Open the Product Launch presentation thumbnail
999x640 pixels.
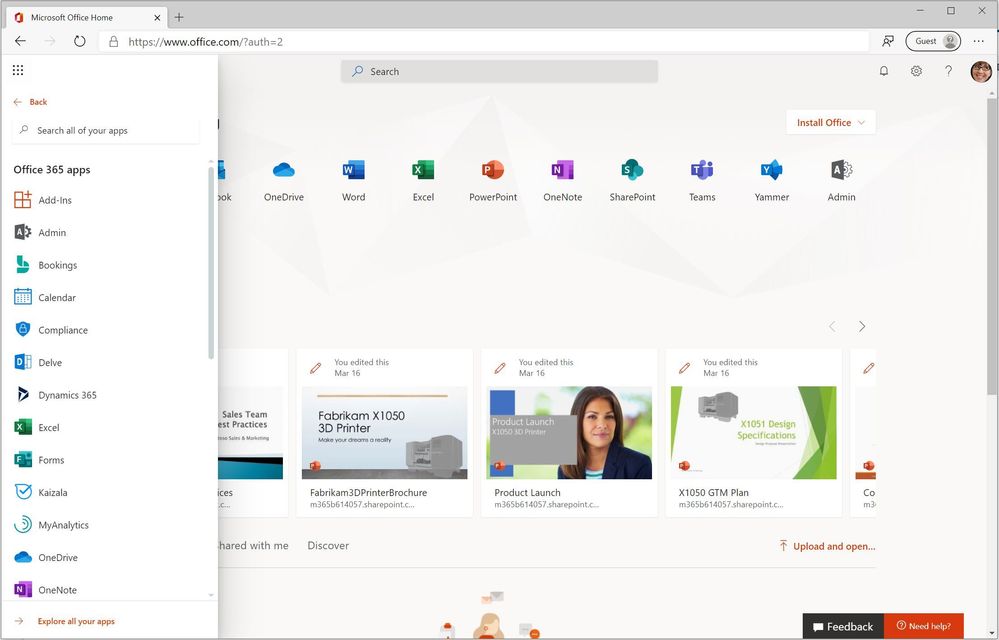569,432
